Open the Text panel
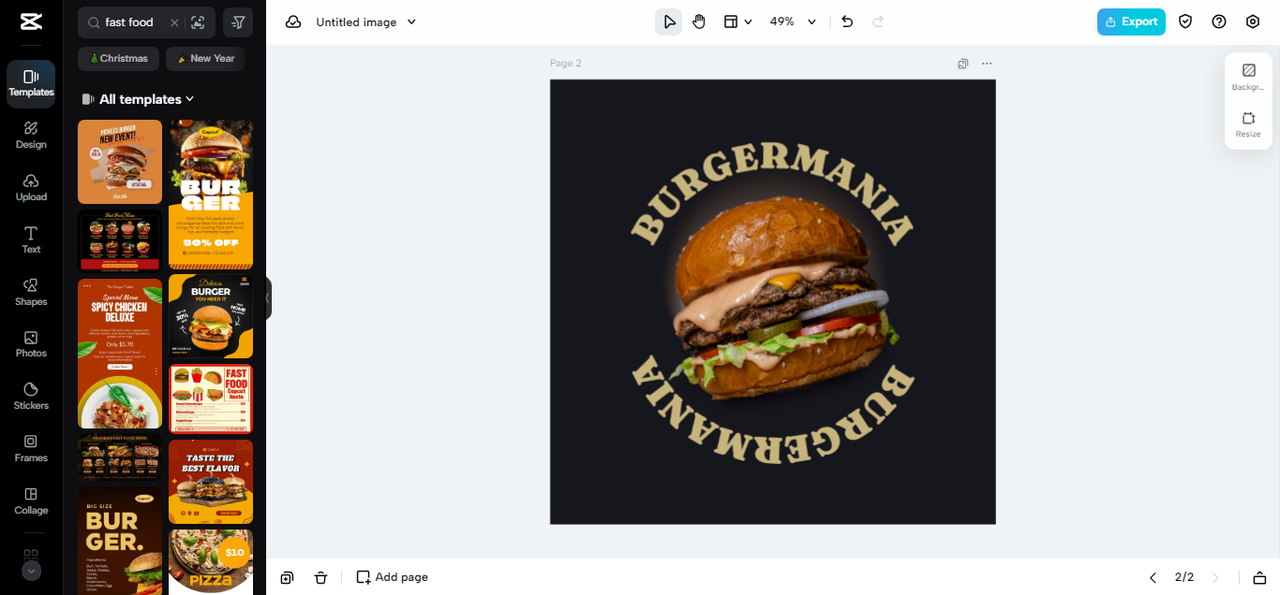The image size is (1280, 595). 31,240
